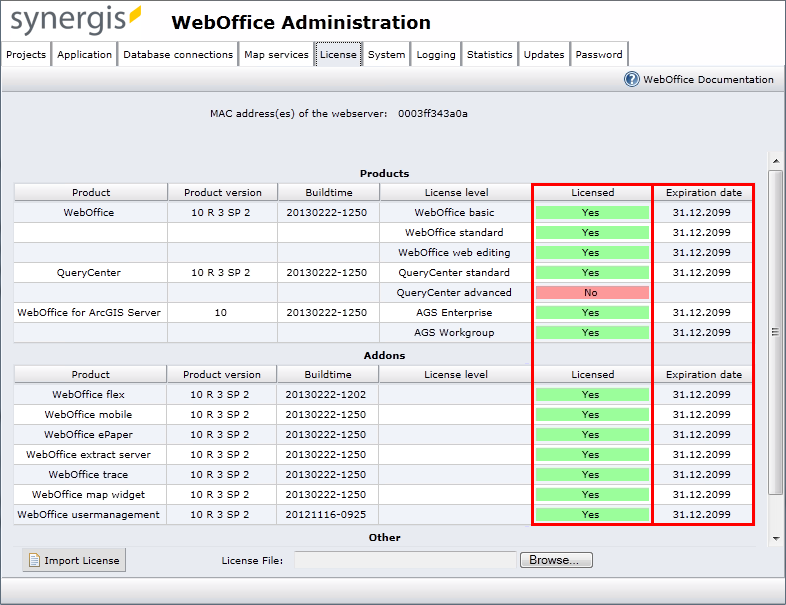Click the red No status for QueryCenter advanced
Viewport: 786px width, 605px height.
tap(592, 293)
